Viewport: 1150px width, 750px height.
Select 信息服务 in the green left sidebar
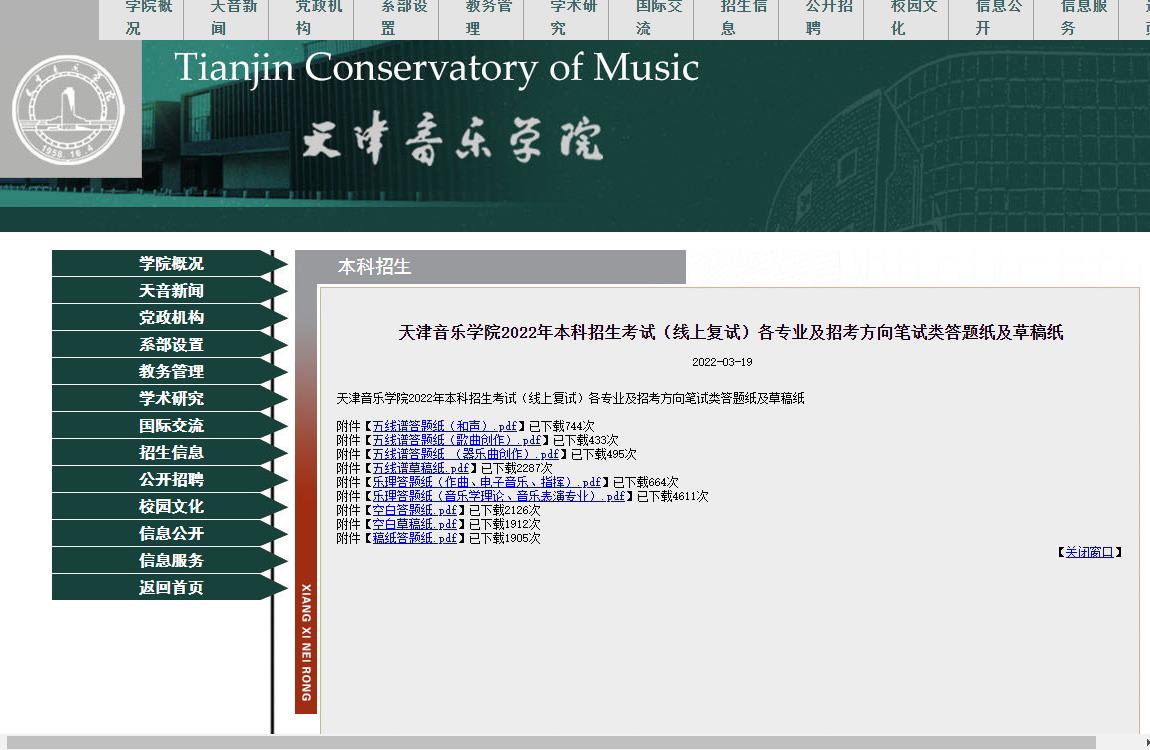(170, 561)
